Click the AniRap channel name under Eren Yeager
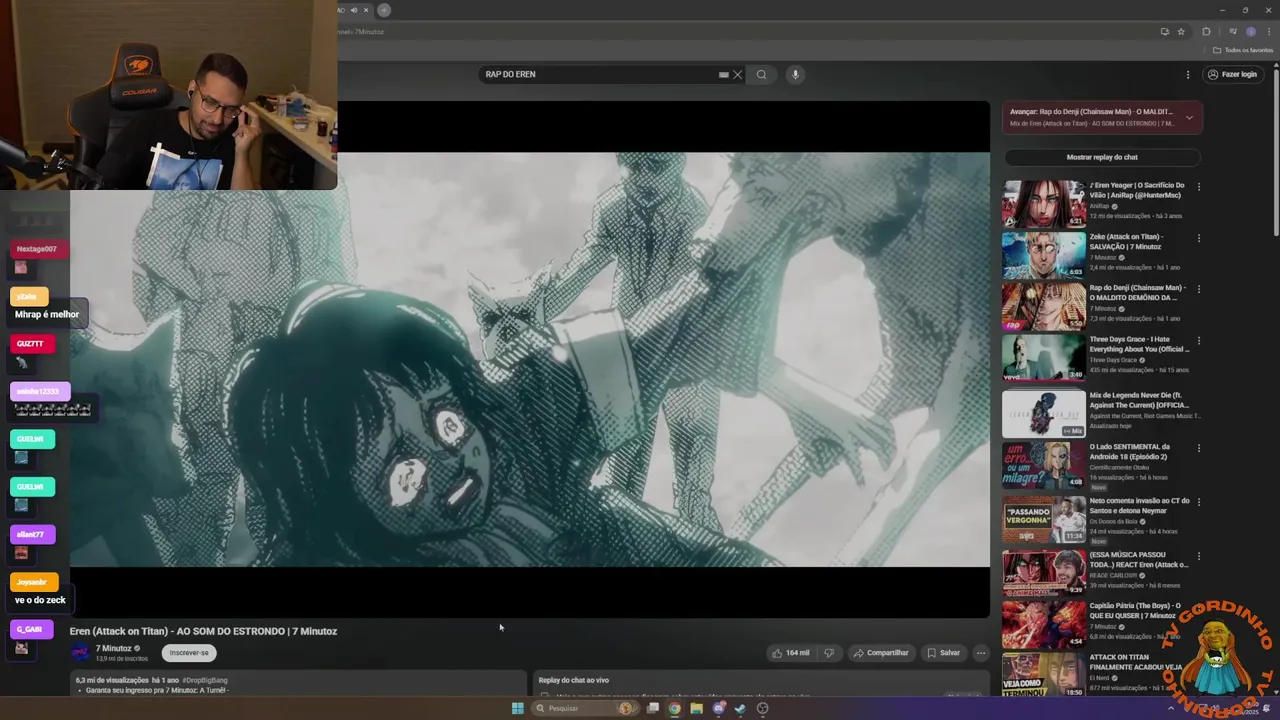Image resolution: width=1280 pixels, height=720 pixels. pos(1100,206)
